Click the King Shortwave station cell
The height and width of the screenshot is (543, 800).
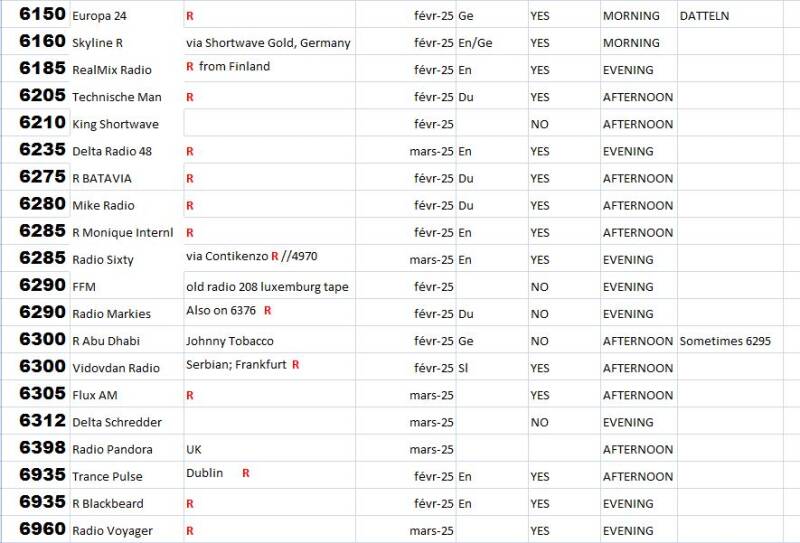[x=115, y=124]
